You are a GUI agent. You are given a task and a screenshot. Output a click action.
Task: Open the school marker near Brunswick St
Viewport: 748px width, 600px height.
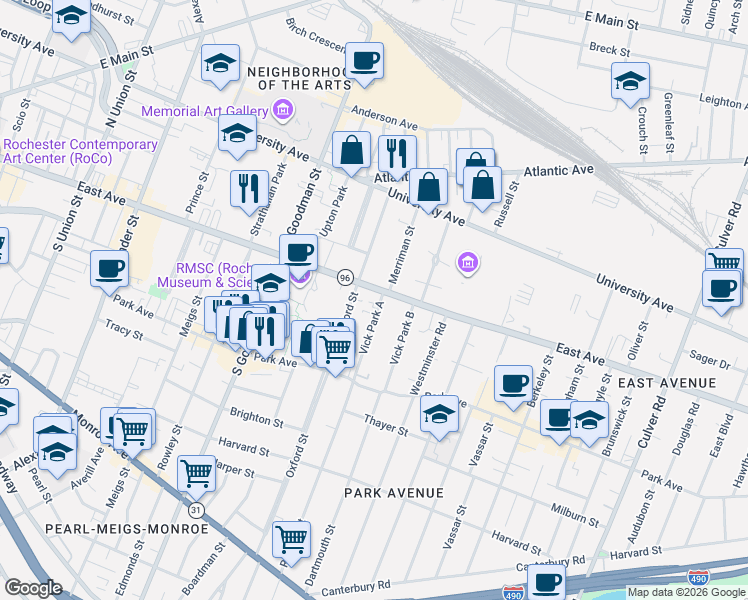coord(589,421)
